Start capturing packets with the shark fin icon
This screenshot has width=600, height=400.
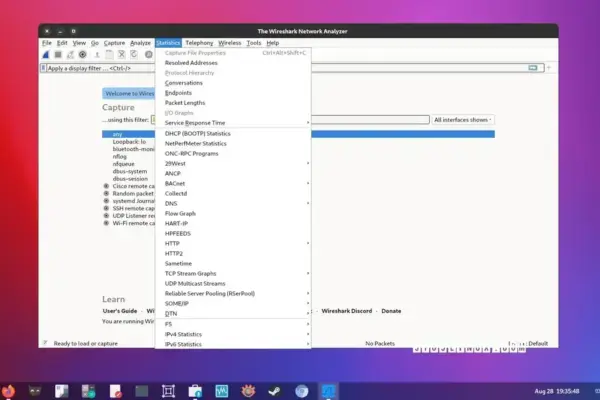[x=46, y=55]
